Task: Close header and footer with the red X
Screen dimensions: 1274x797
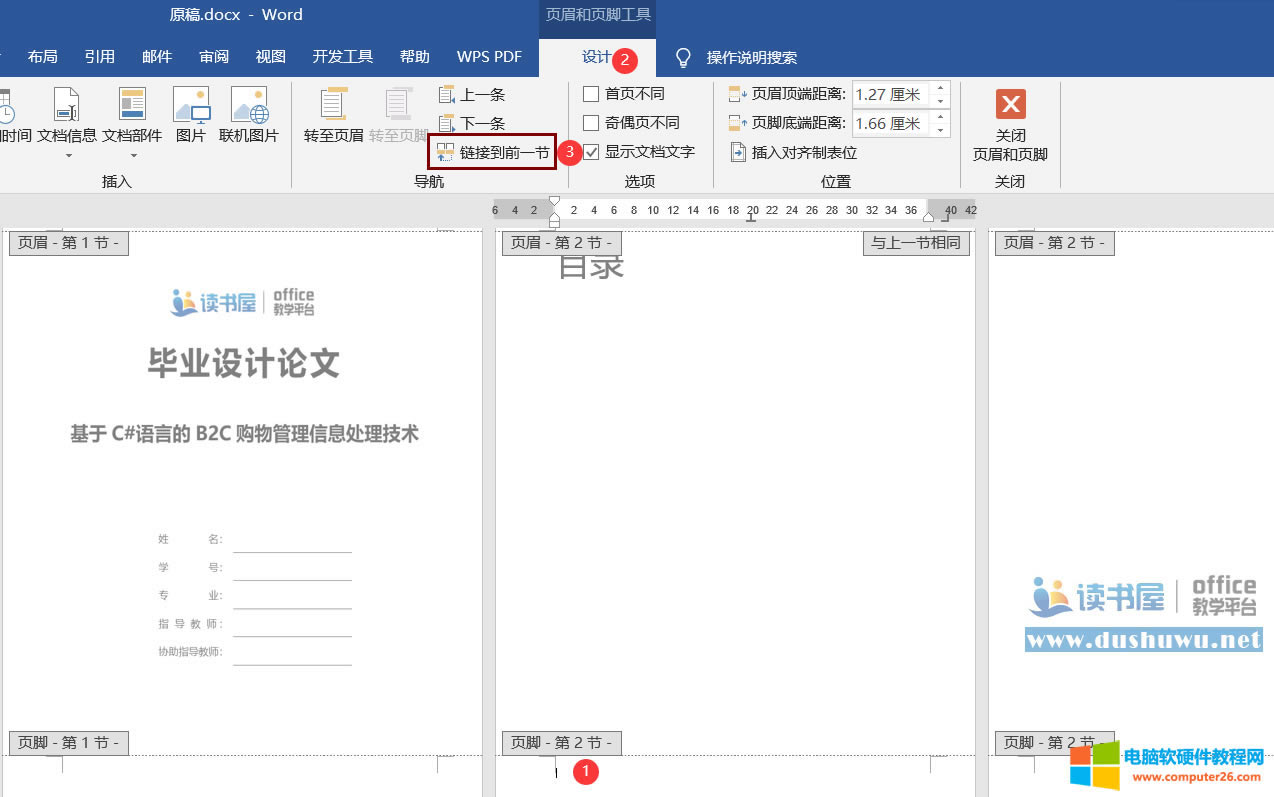Action: pos(1010,105)
